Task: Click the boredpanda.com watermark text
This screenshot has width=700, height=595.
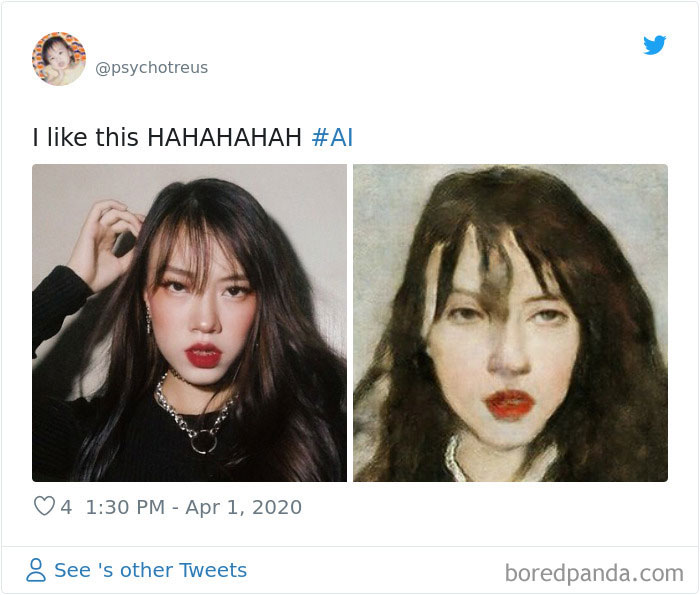Action: pos(594,573)
